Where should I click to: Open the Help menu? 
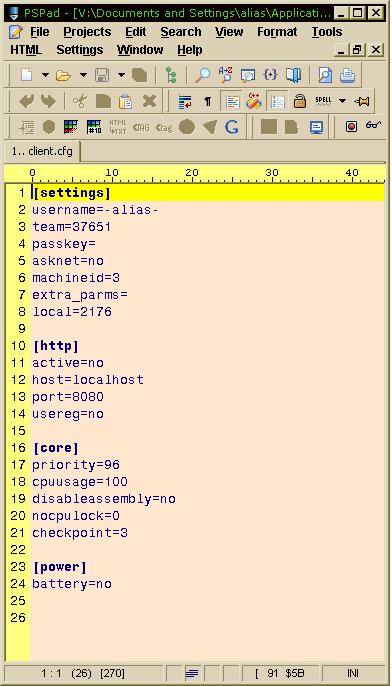click(x=190, y=50)
